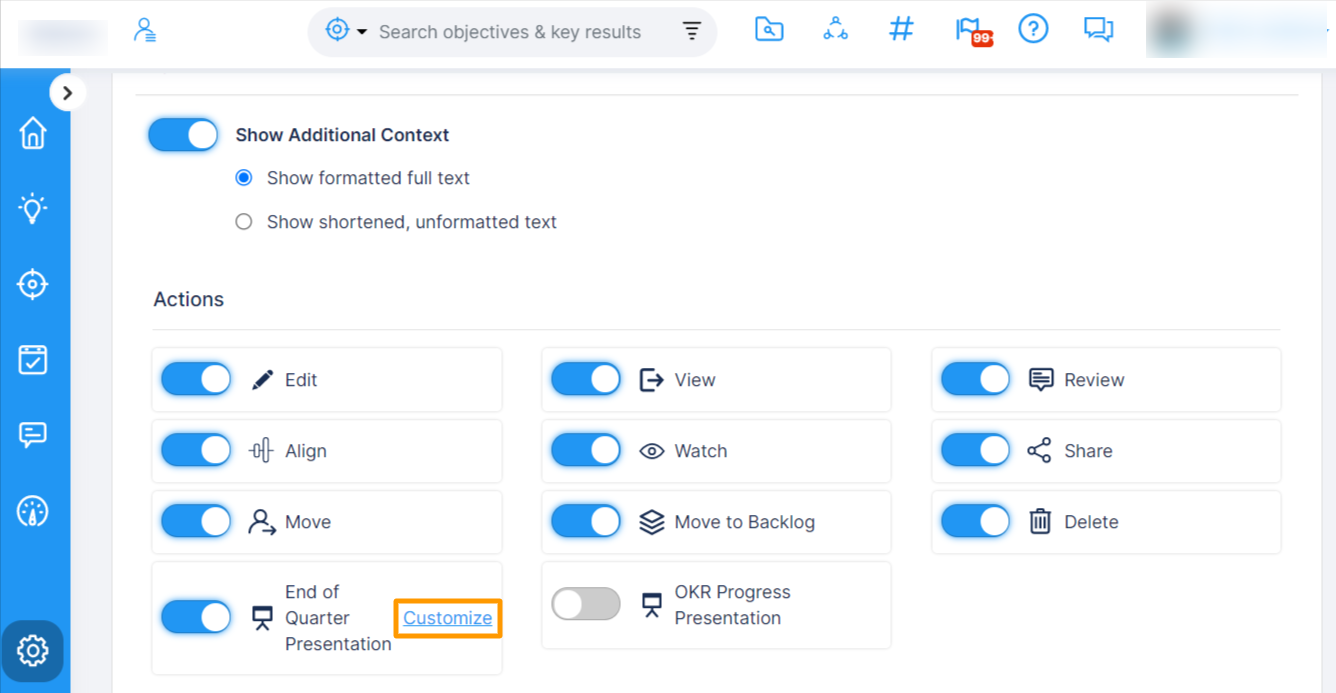The width and height of the screenshot is (1336, 693).
Task: Select the lightbulb ideas icon in sidebar
Action: 33,208
